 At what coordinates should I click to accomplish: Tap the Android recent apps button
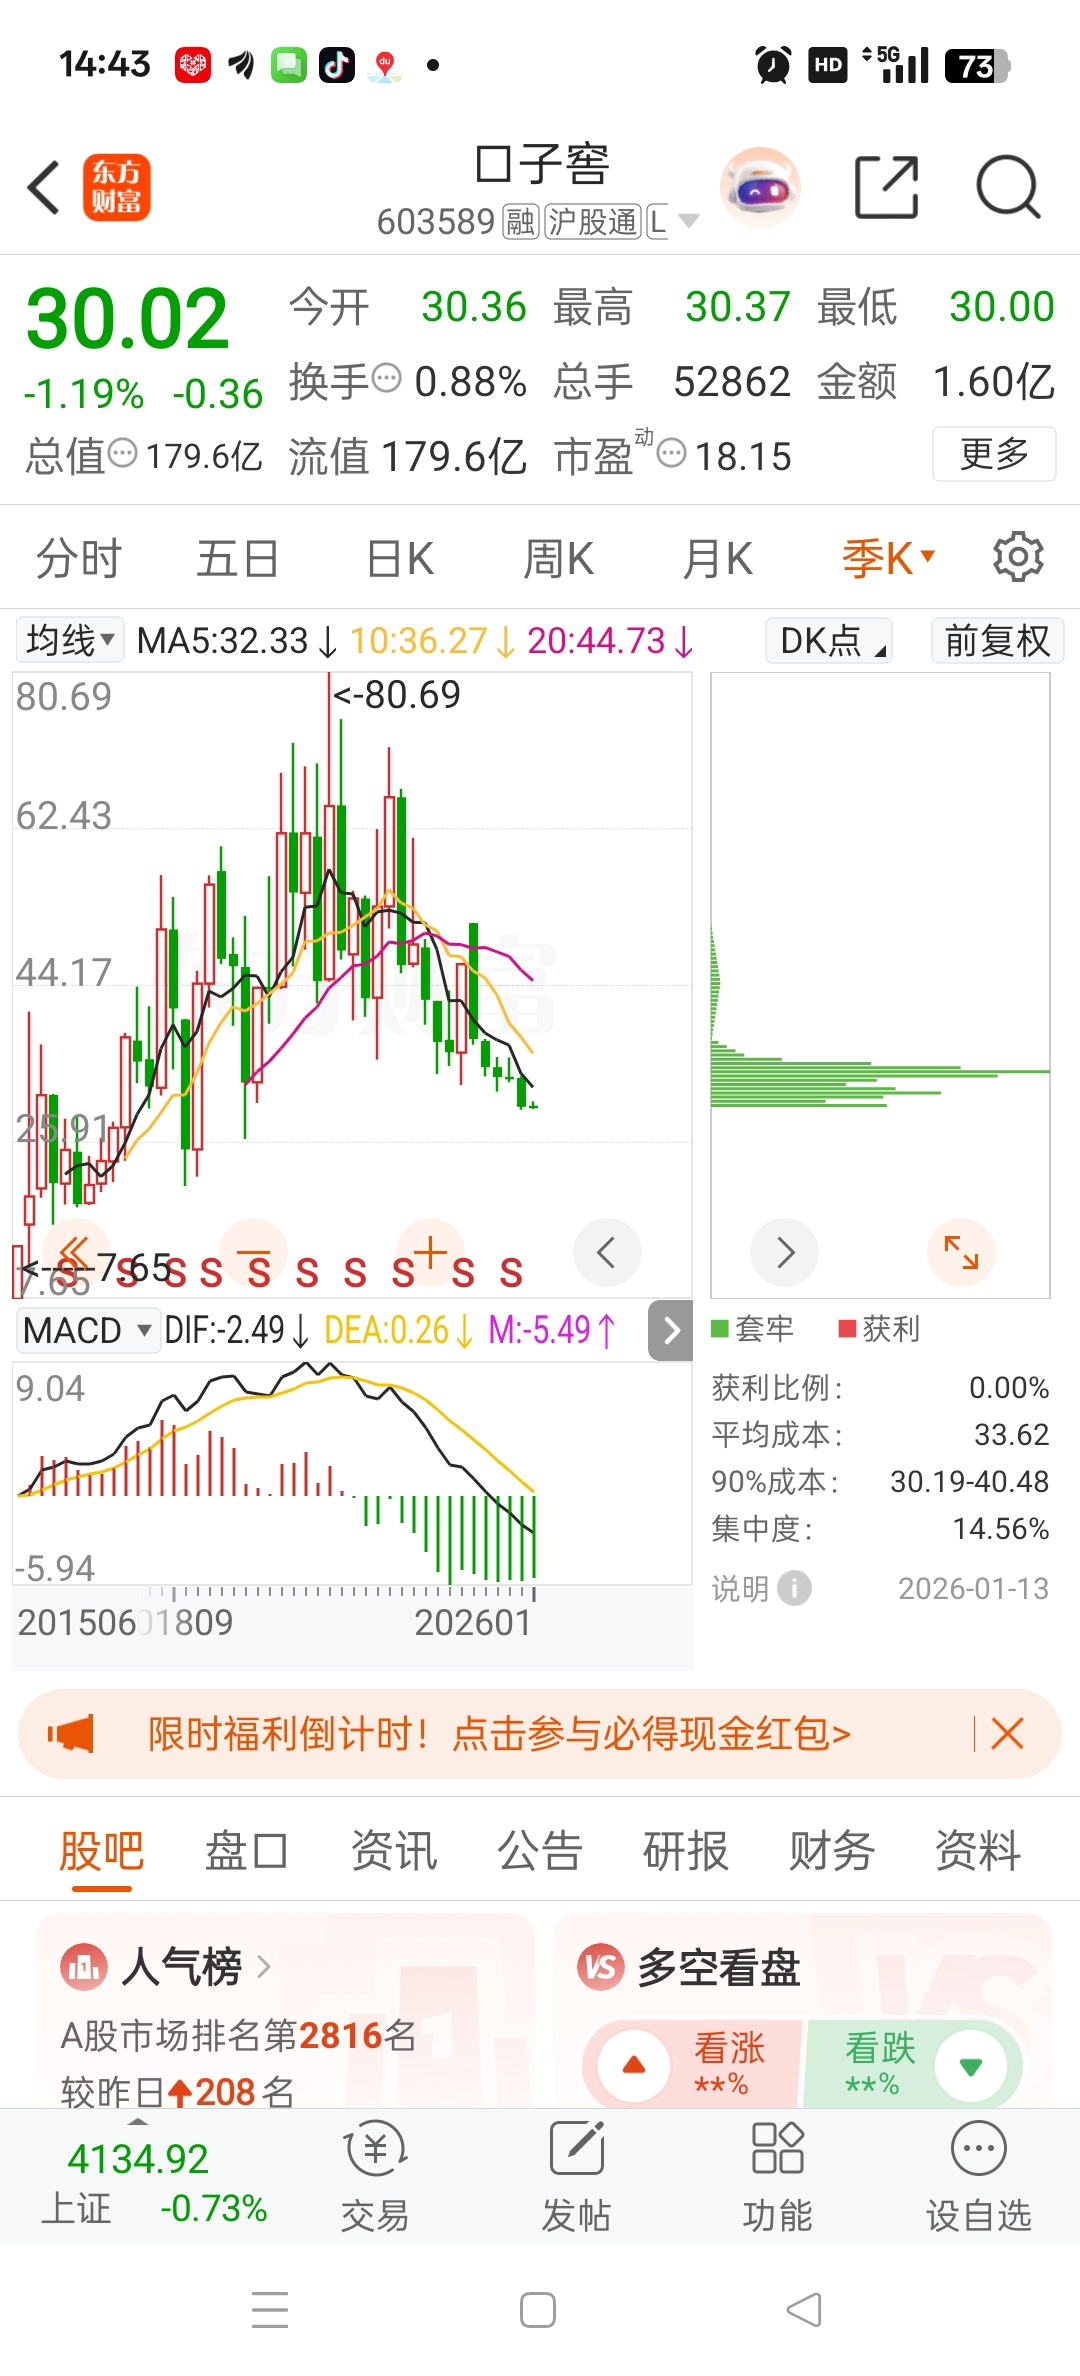click(270, 2310)
